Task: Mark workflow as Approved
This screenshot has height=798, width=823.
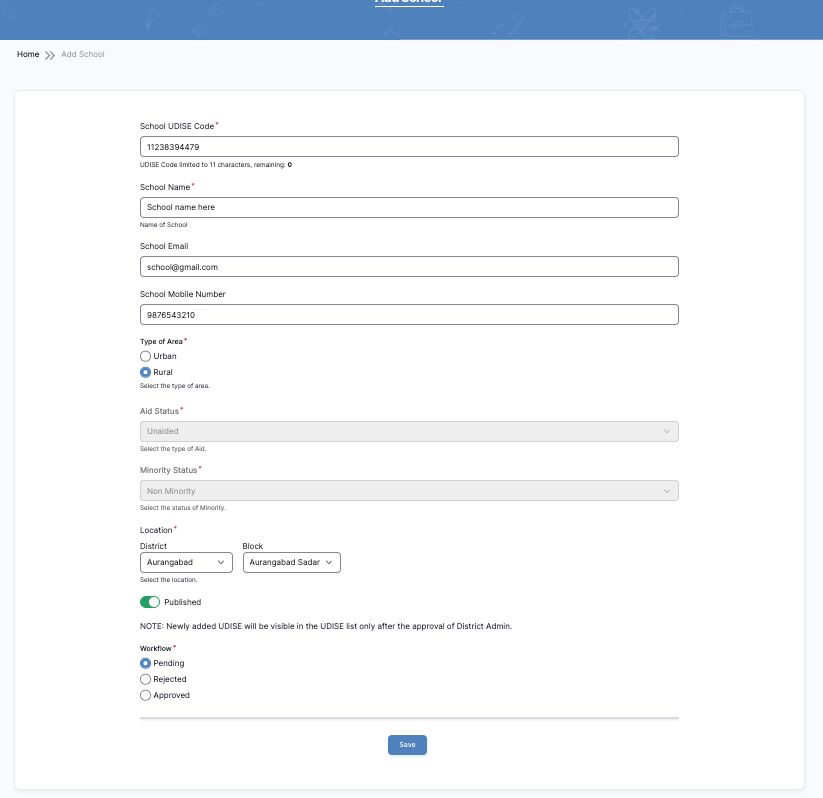Action: (146, 695)
